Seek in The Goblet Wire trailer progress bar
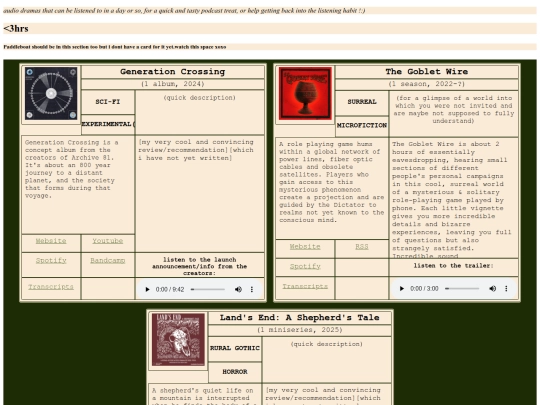This screenshot has height=405, width=540. (462, 289)
